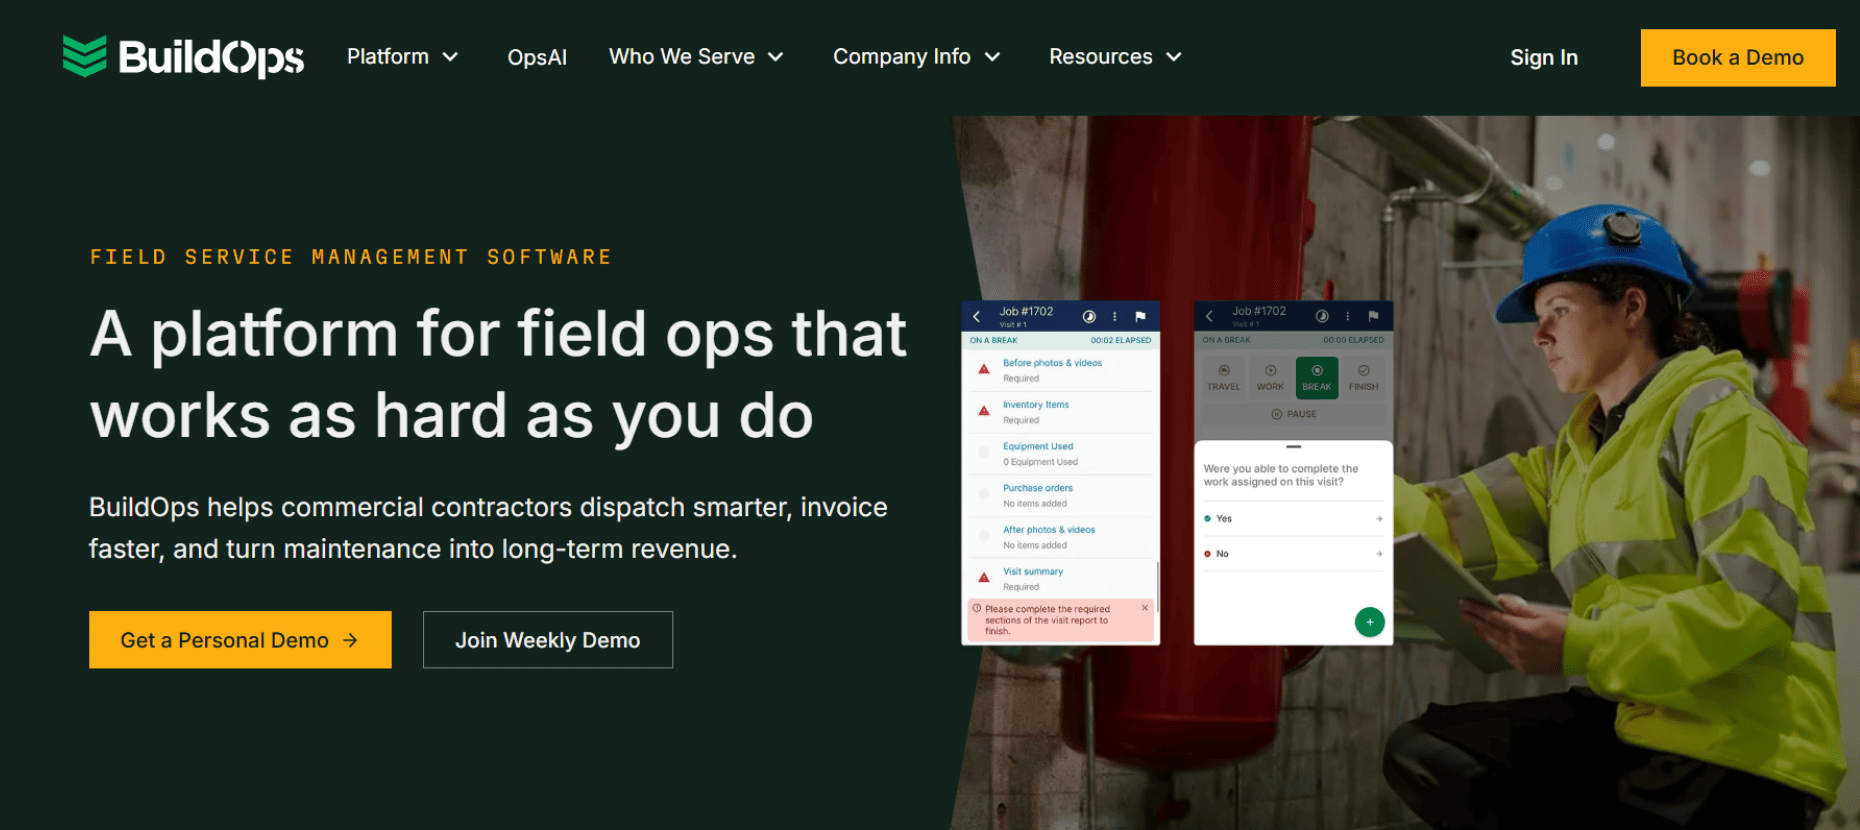Image resolution: width=1860 pixels, height=830 pixels.
Task: Open Before photos & videos section
Action: click(1060, 370)
